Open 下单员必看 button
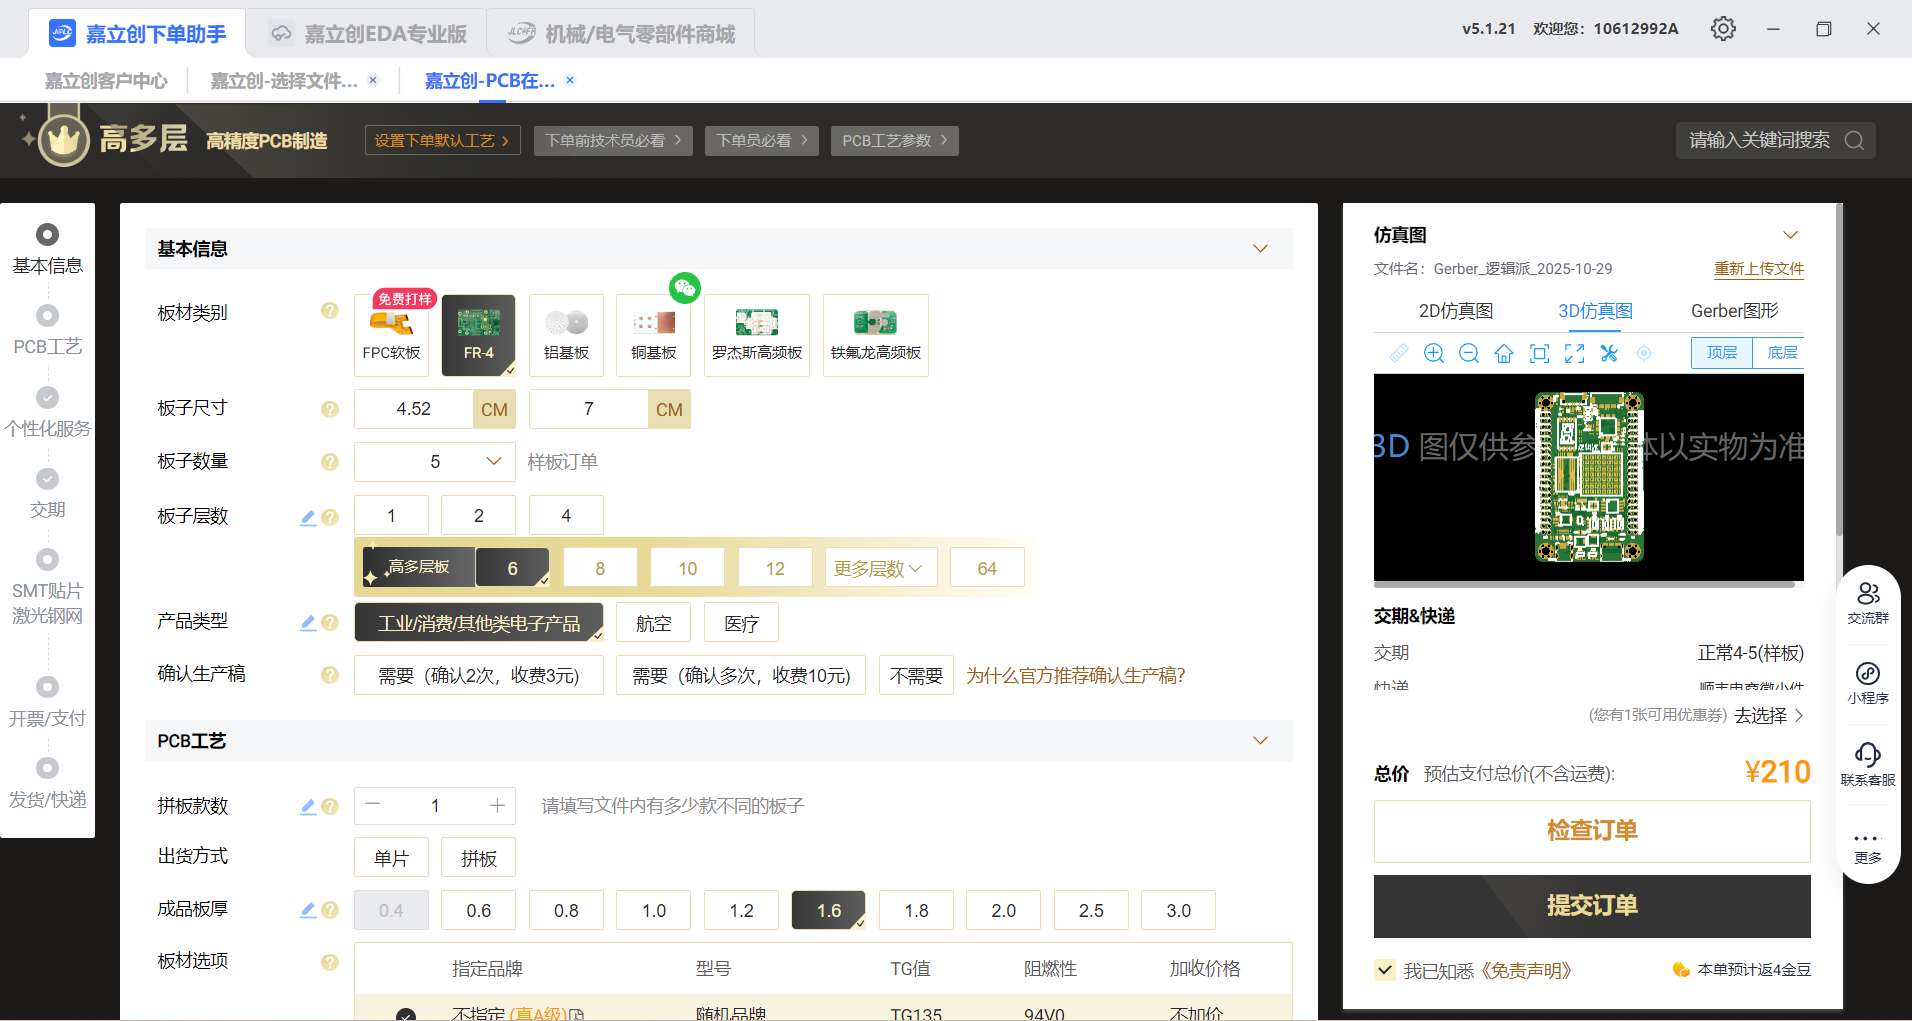This screenshot has height=1021, width=1912. [762, 141]
